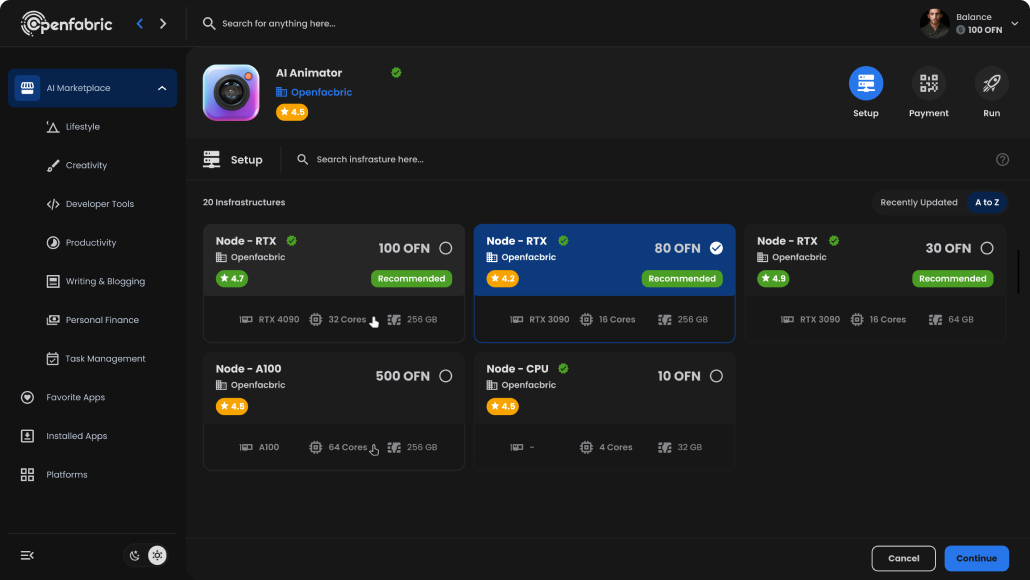Click the Continue button
The width and height of the screenshot is (1030, 580).
[976, 558]
